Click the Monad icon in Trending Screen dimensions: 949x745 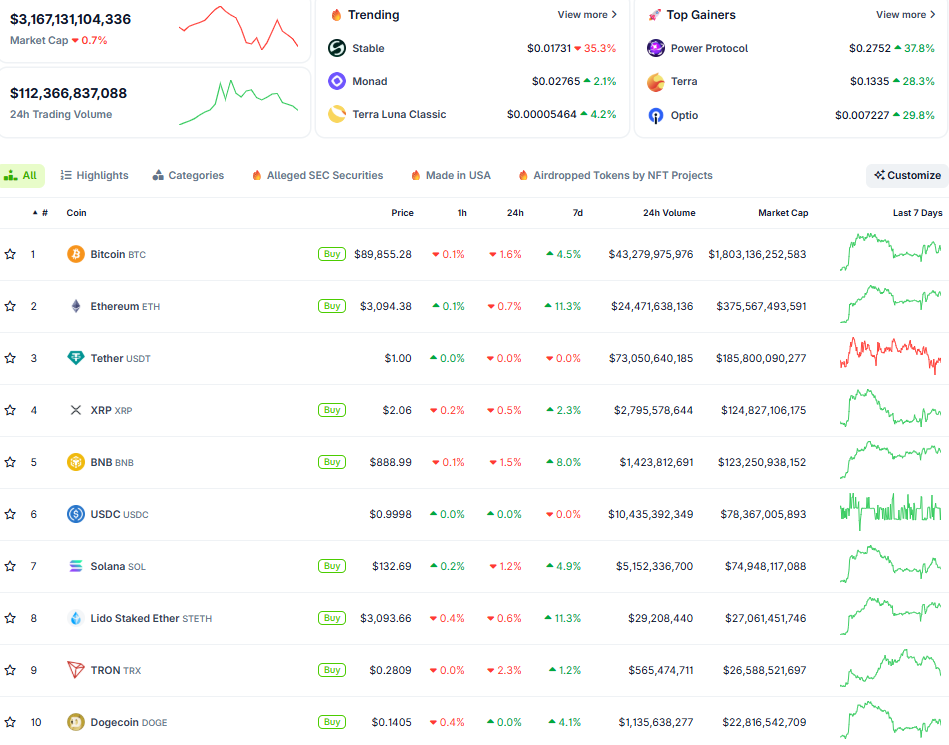tap(337, 81)
